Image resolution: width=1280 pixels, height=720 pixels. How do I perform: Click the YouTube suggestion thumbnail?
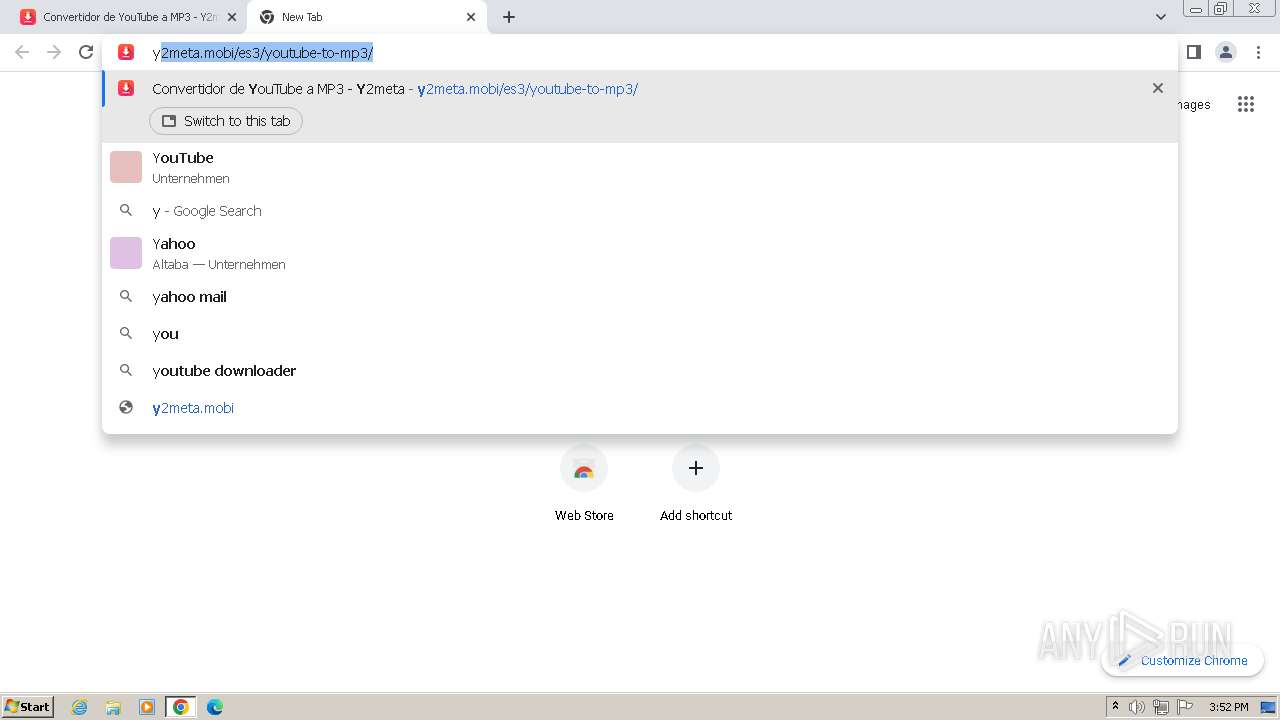point(126,167)
